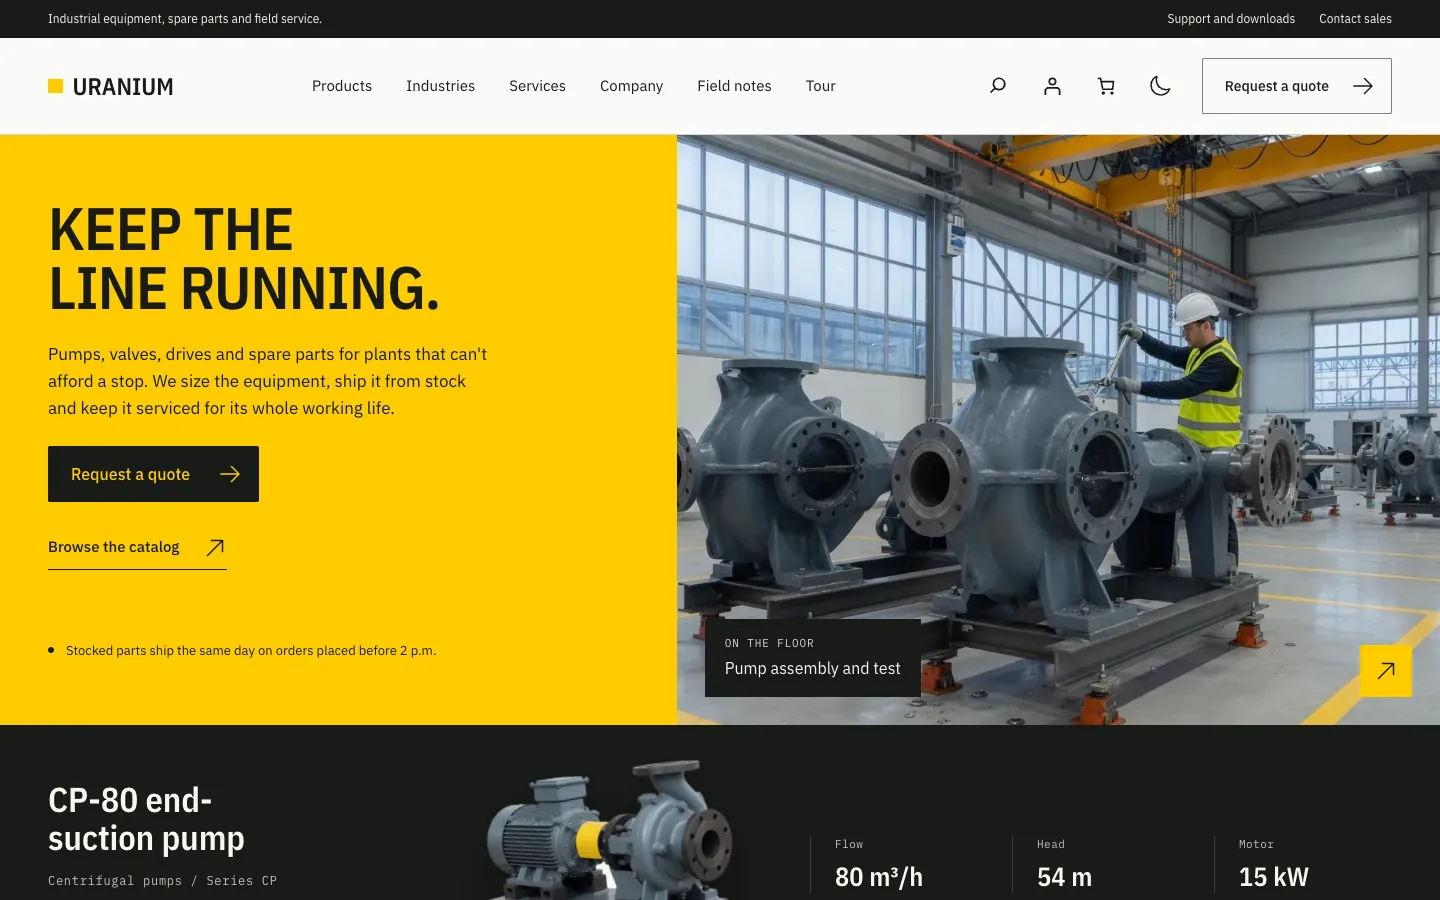Click the CP-80 pump product image
The image size is (1440, 900).
pos(610,830)
